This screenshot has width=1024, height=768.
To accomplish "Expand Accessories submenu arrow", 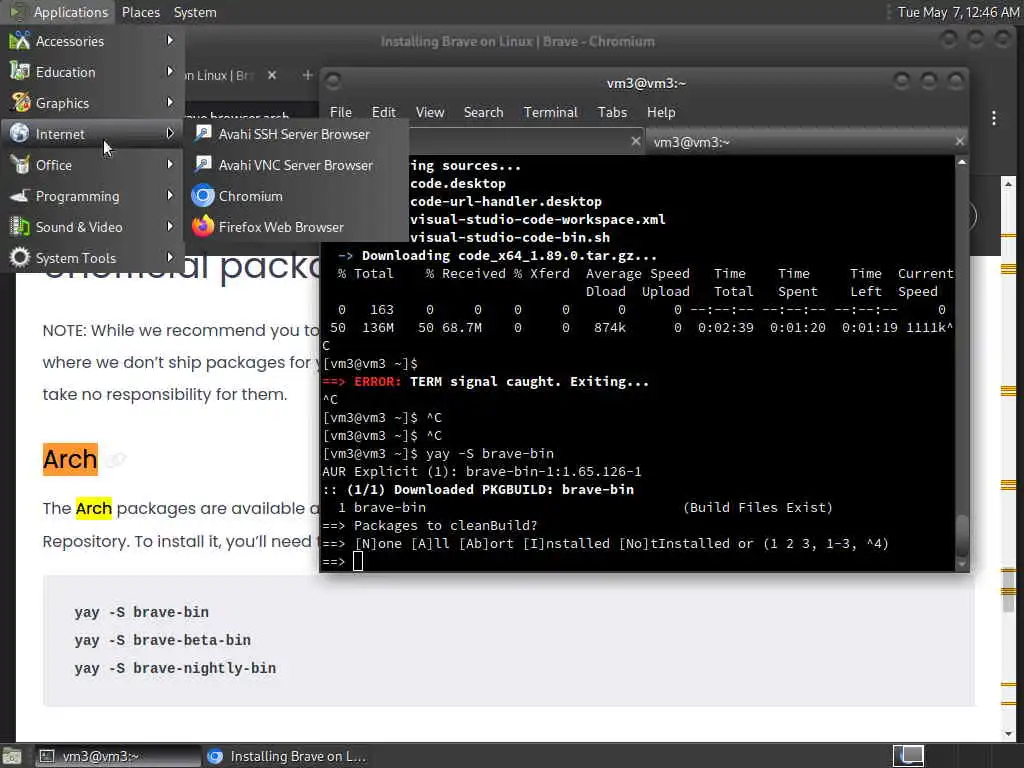I will pos(170,40).
